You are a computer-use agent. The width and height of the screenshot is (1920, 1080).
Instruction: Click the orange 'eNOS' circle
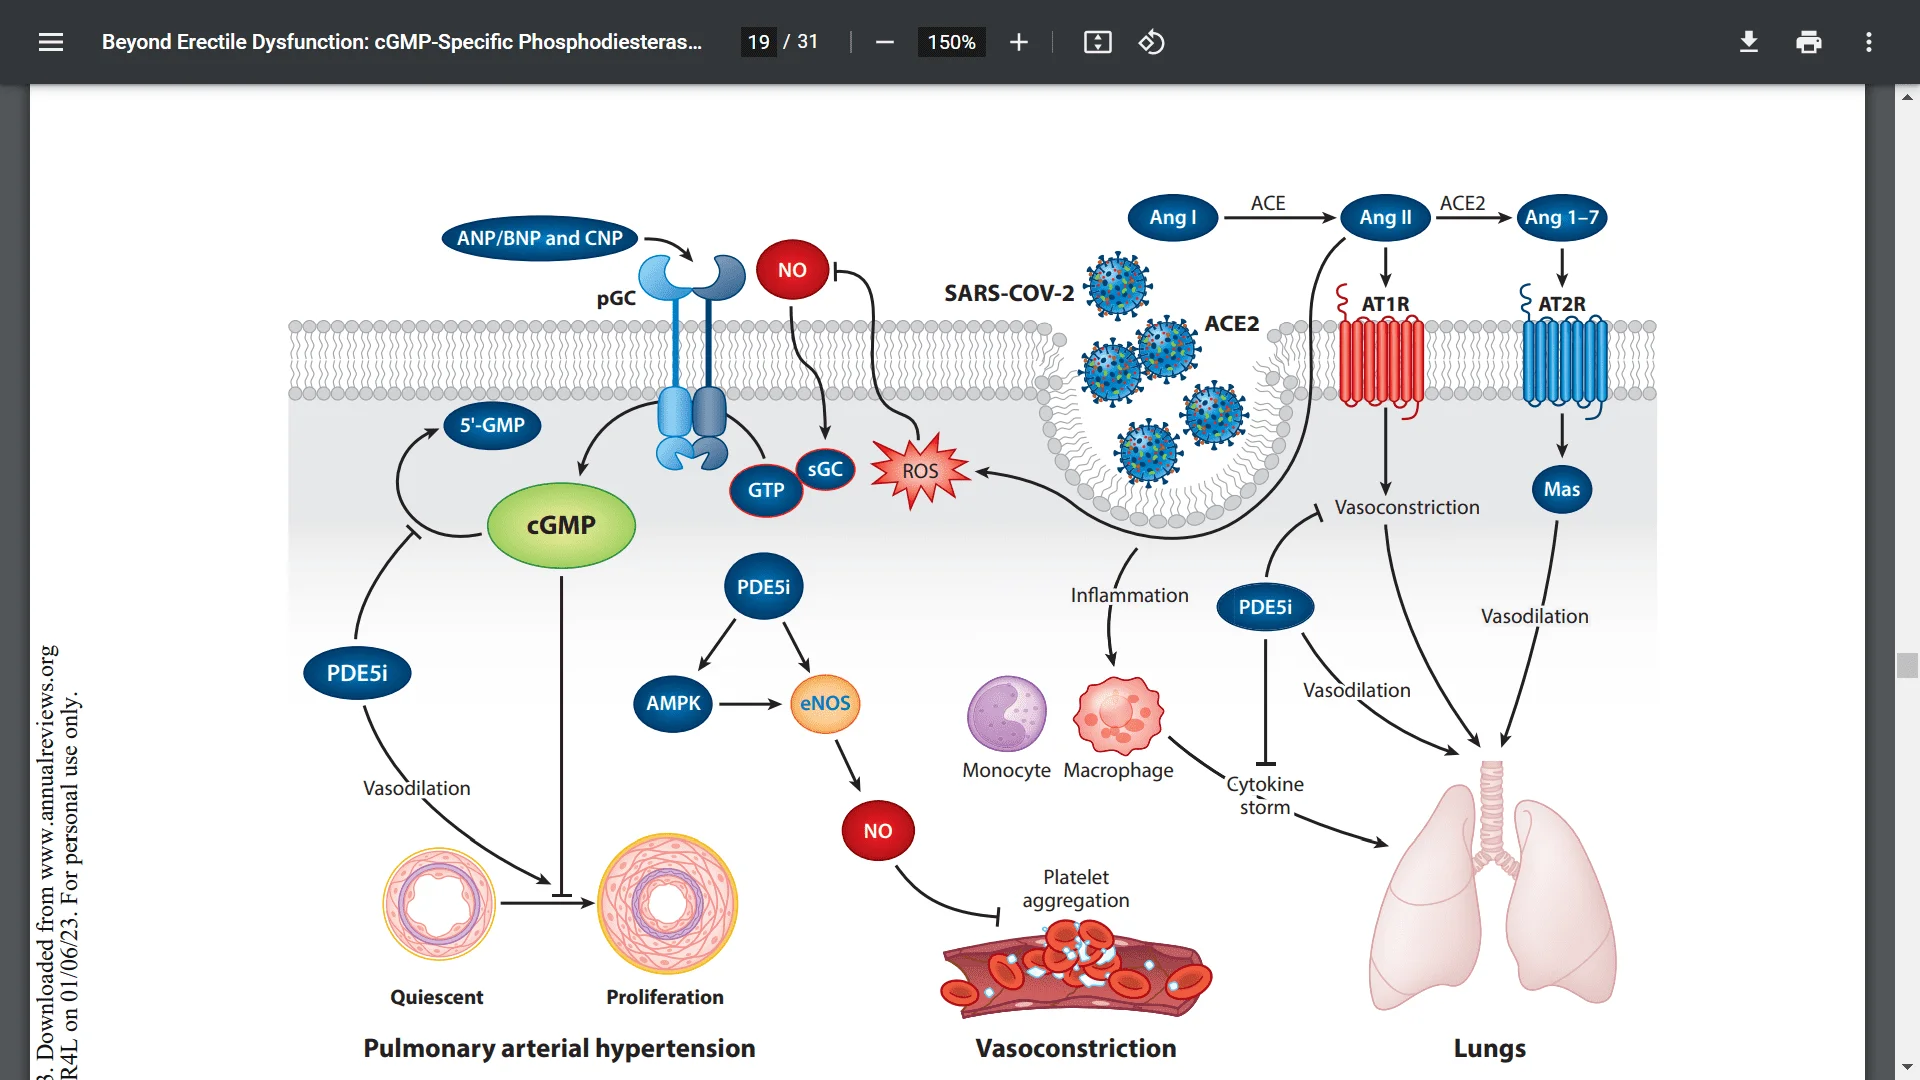coord(825,703)
